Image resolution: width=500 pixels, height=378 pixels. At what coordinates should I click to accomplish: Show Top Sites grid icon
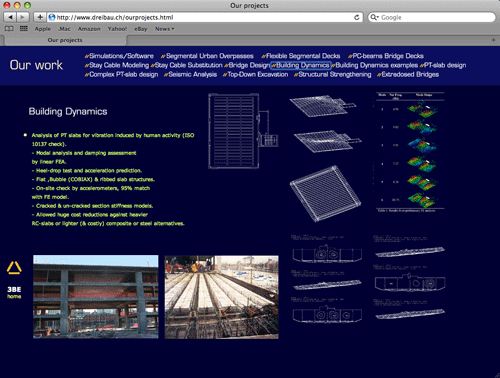(24, 29)
